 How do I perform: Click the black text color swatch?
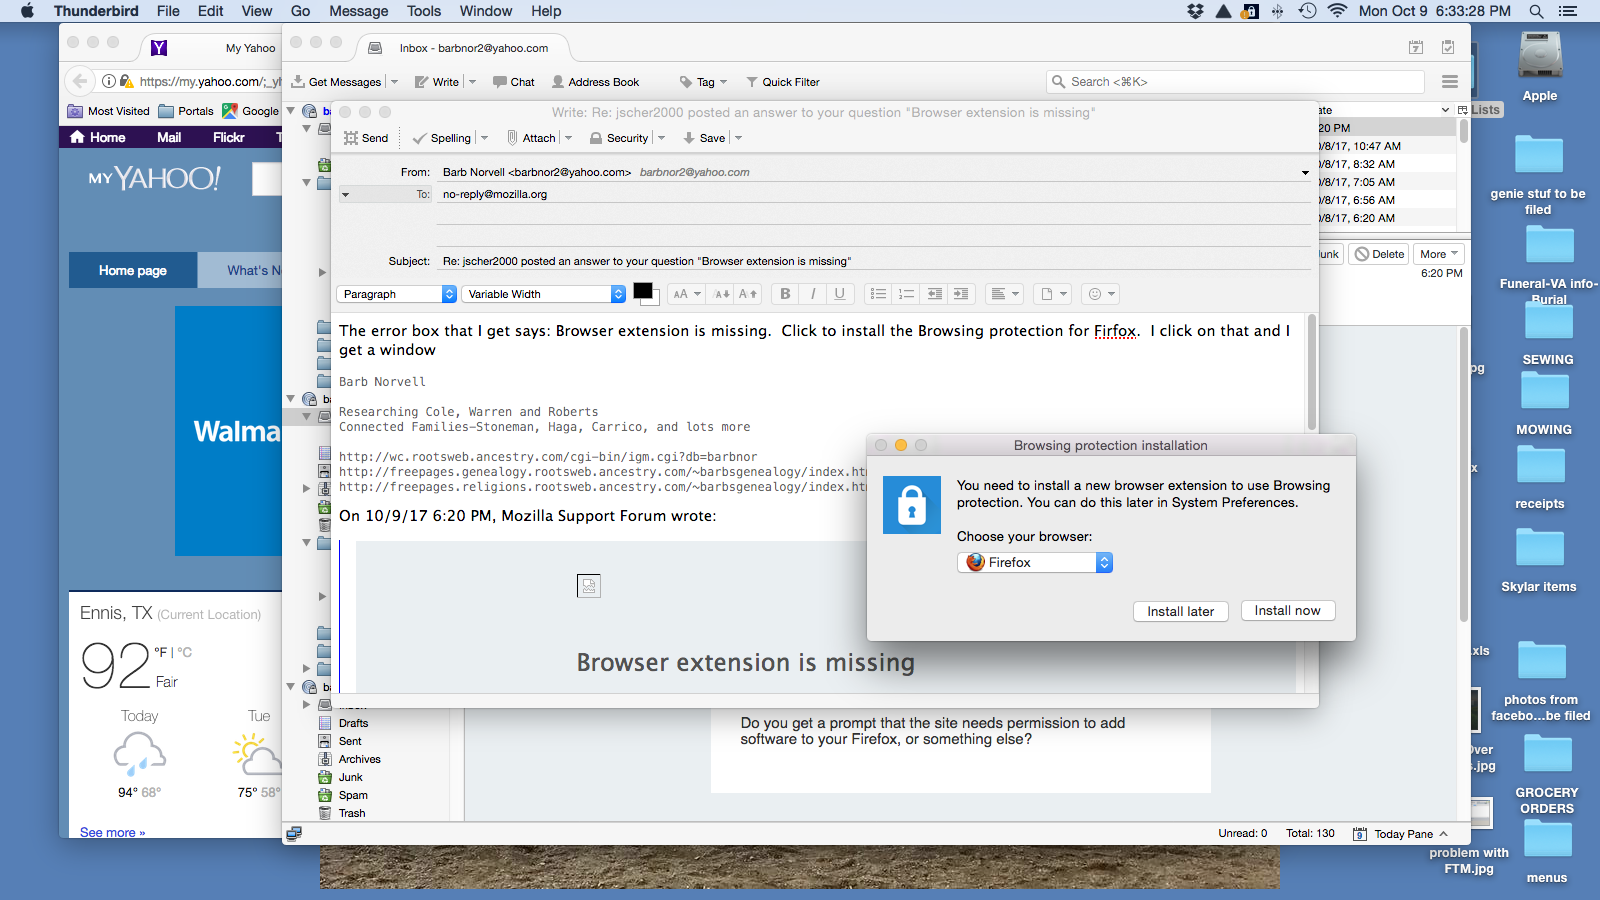[x=643, y=291]
